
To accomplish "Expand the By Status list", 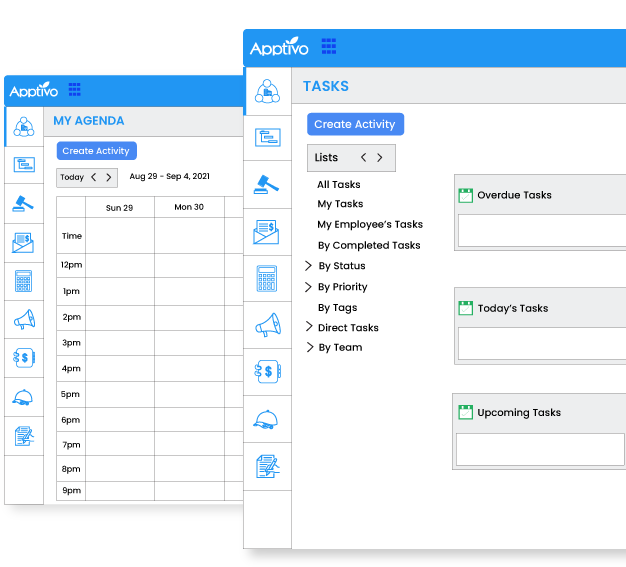I will tap(308, 266).
